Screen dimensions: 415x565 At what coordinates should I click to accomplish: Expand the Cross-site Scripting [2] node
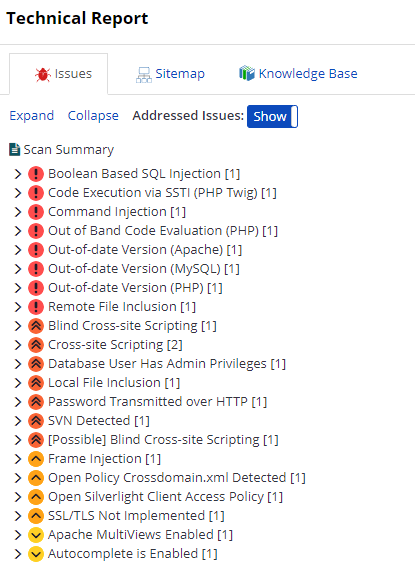click(18, 345)
